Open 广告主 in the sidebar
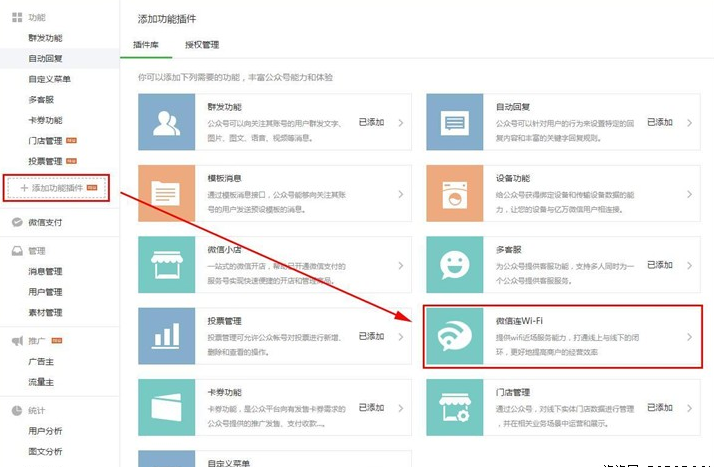714x467 pixels. tap(41, 361)
